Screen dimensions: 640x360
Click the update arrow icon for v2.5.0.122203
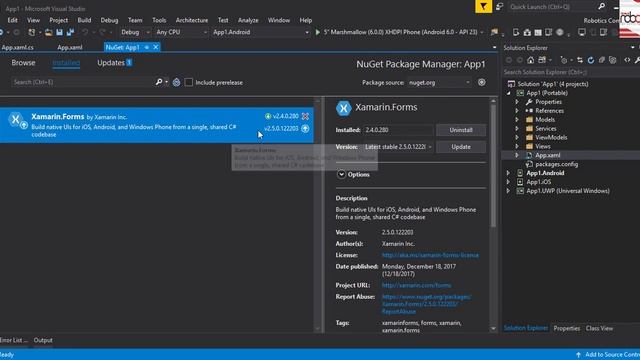(x=305, y=129)
